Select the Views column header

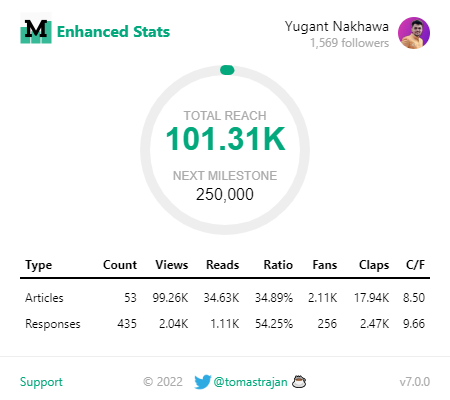pos(172,265)
